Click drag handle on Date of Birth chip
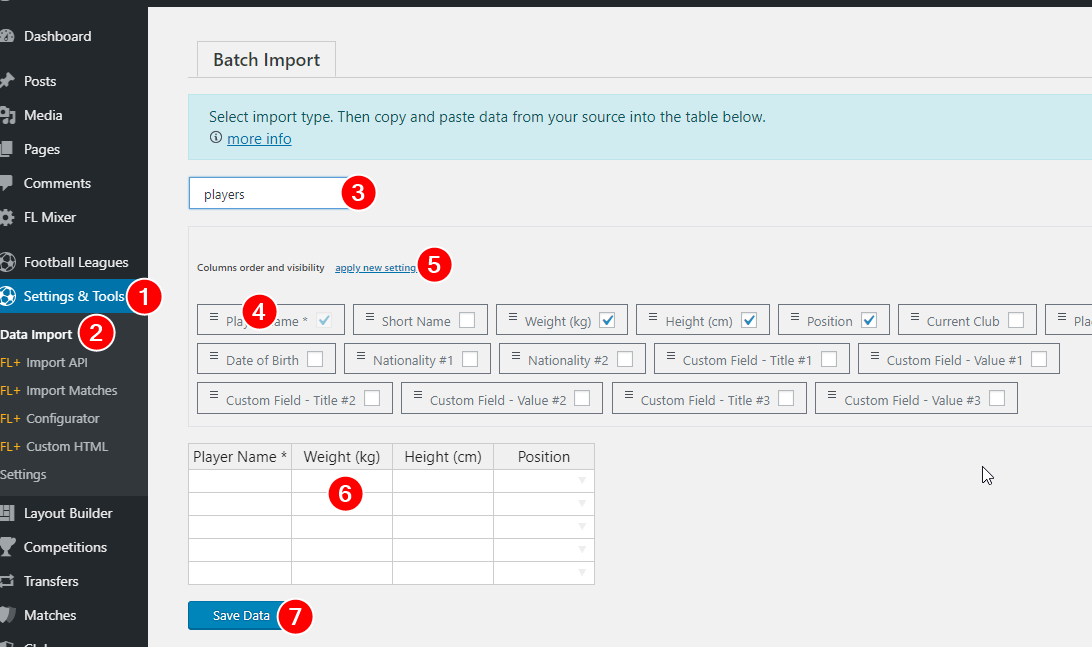The height and width of the screenshot is (647, 1092). point(214,355)
